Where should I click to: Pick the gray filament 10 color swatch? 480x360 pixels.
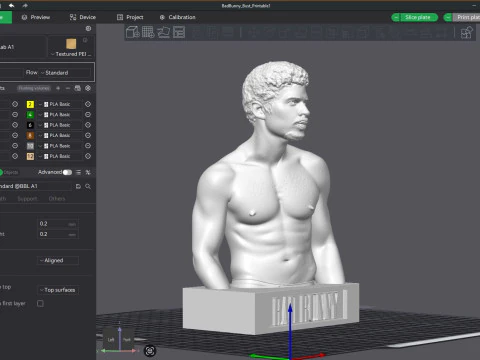(30, 146)
